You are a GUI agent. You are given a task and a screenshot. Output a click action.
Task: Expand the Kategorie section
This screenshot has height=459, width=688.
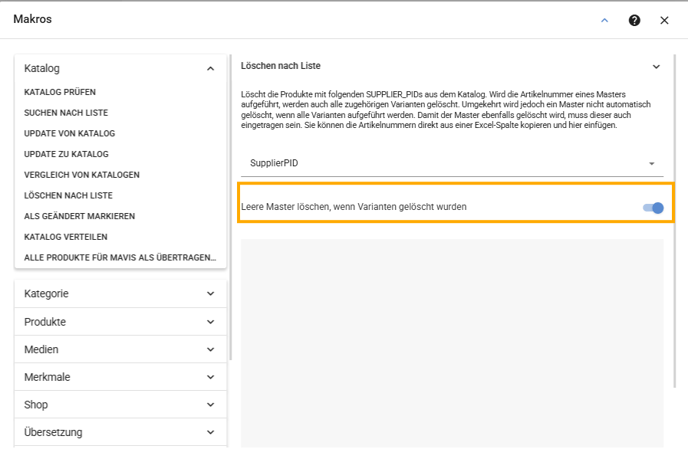tap(120, 294)
